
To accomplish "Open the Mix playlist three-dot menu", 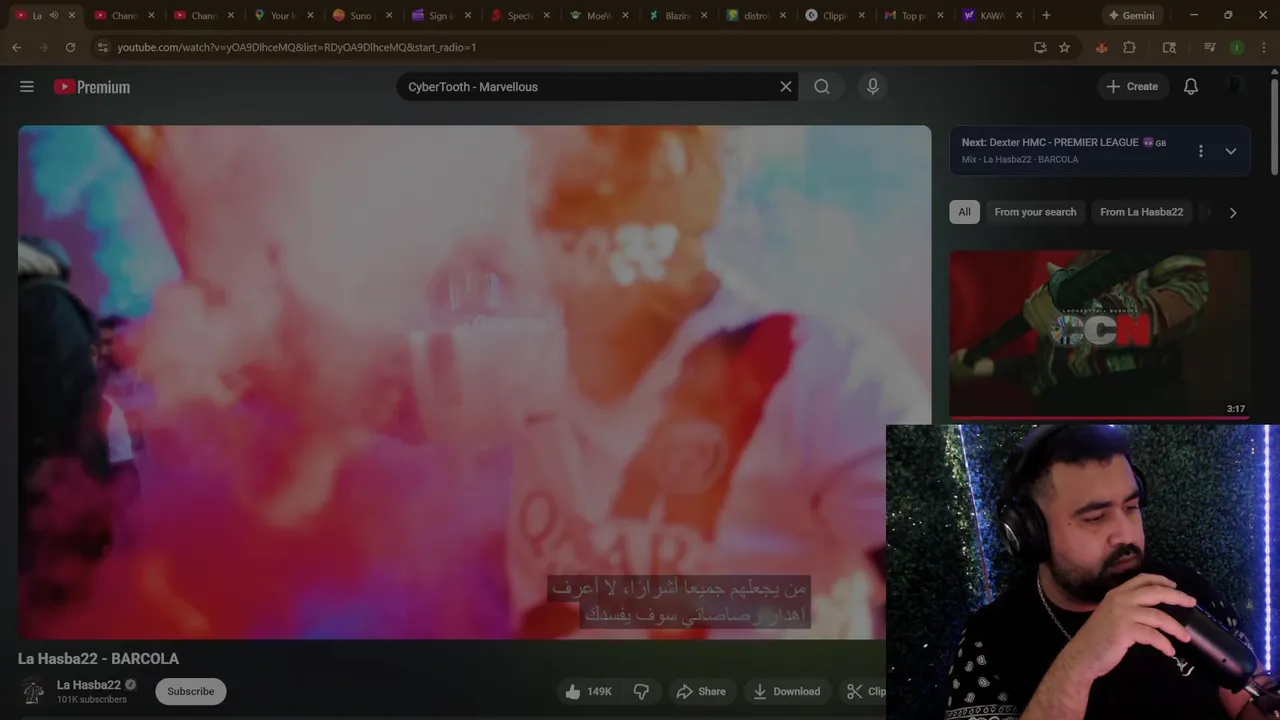I will coord(1201,151).
